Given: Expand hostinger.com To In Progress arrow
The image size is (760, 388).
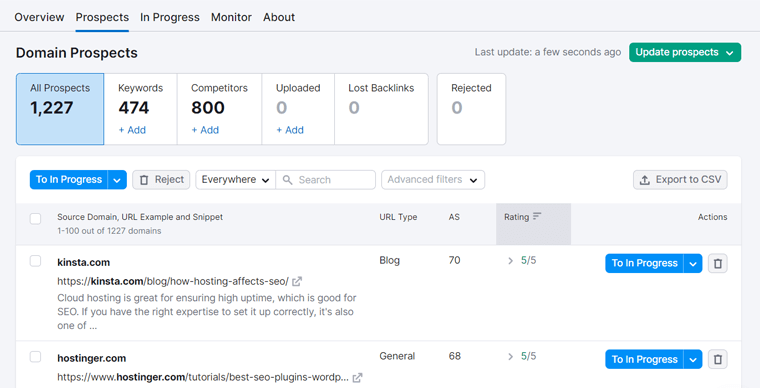Looking at the screenshot, I should coord(693,359).
